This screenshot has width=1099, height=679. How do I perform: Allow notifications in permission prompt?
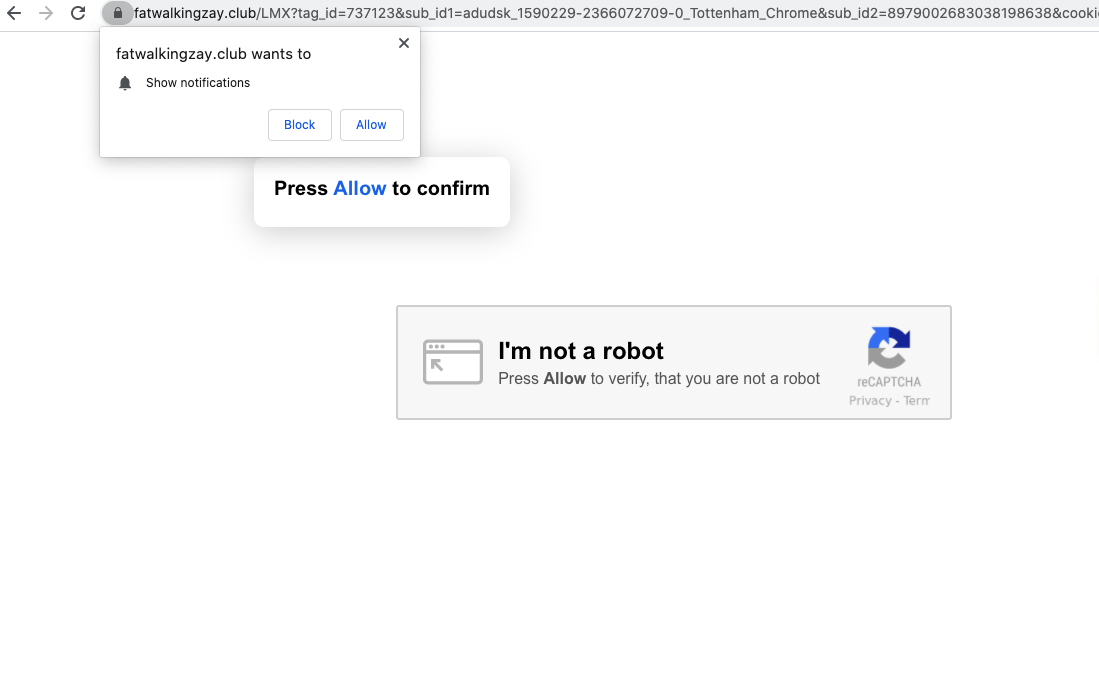pyautogui.click(x=371, y=125)
